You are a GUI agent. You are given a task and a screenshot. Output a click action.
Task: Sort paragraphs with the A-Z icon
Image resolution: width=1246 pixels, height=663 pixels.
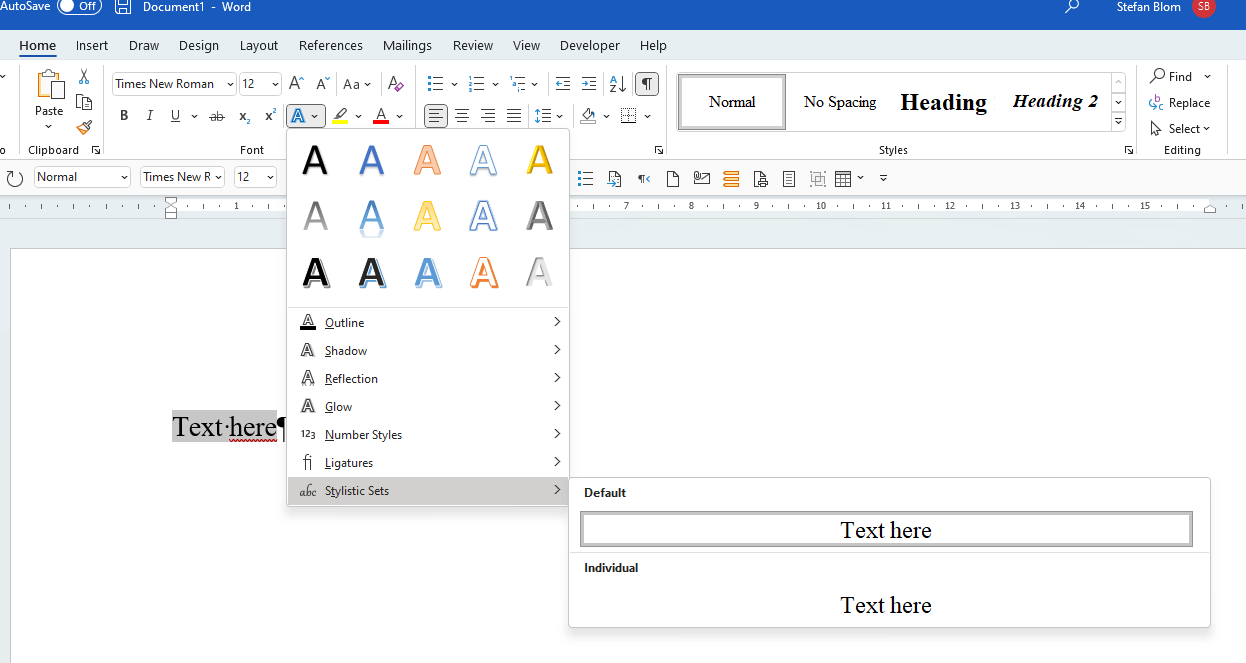[618, 84]
